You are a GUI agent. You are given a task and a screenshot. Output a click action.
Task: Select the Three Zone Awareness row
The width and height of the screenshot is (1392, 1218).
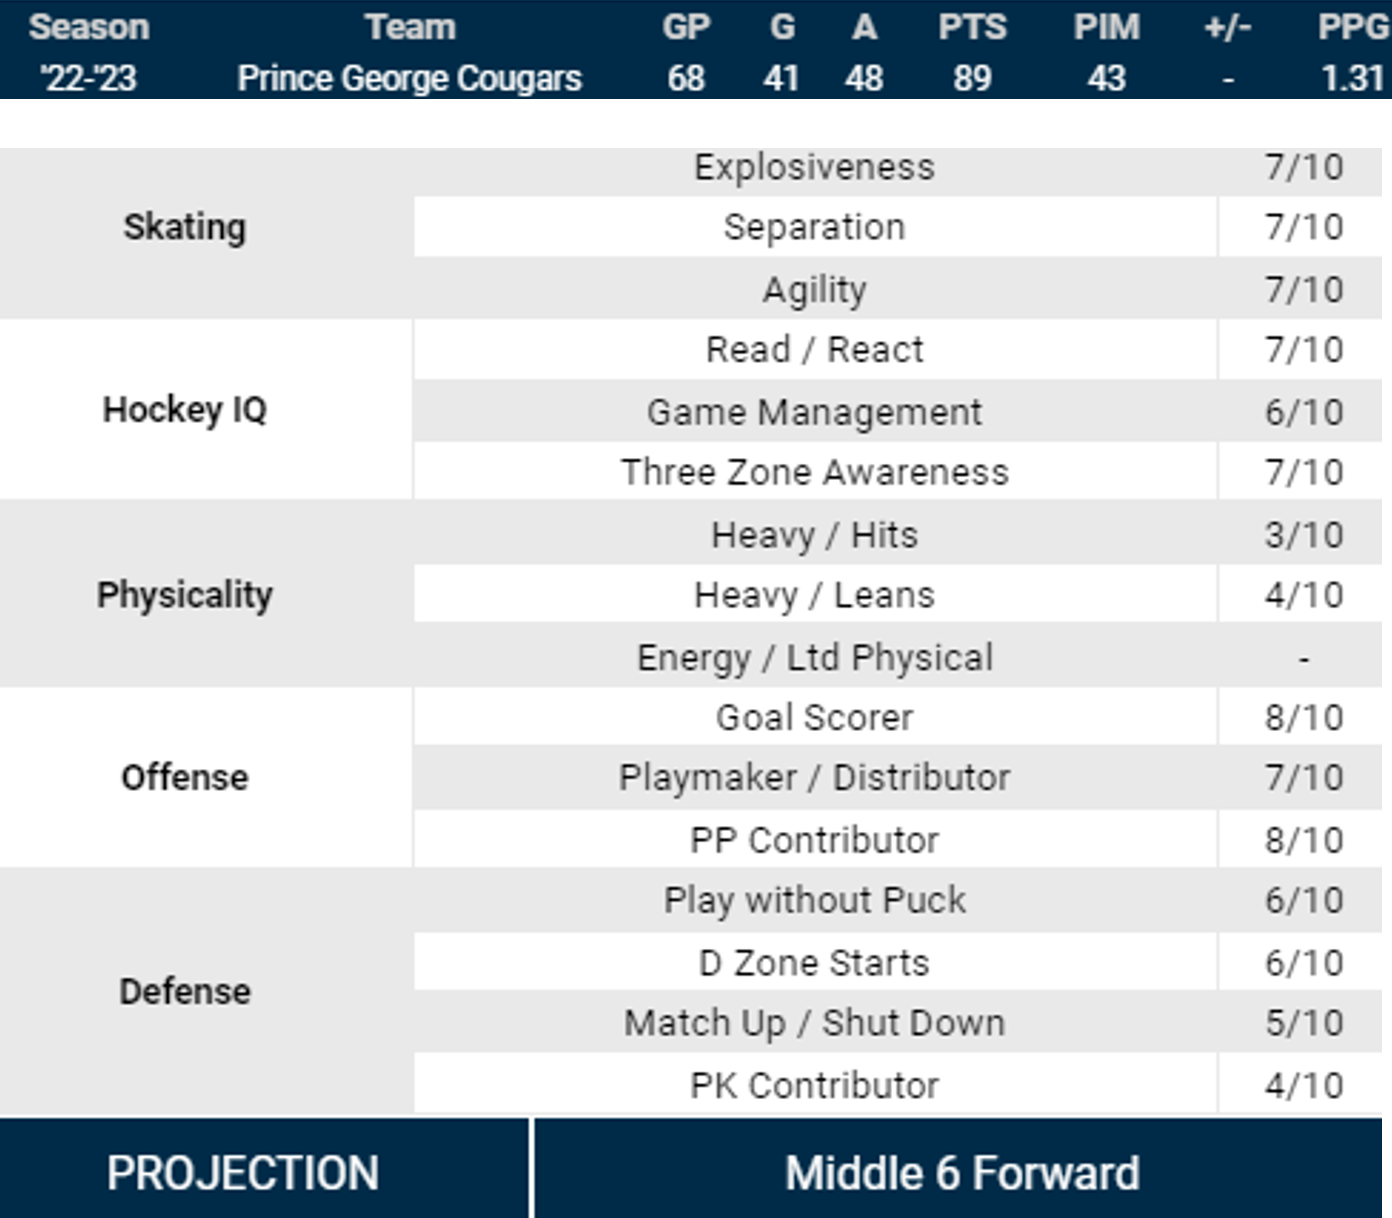tap(814, 472)
